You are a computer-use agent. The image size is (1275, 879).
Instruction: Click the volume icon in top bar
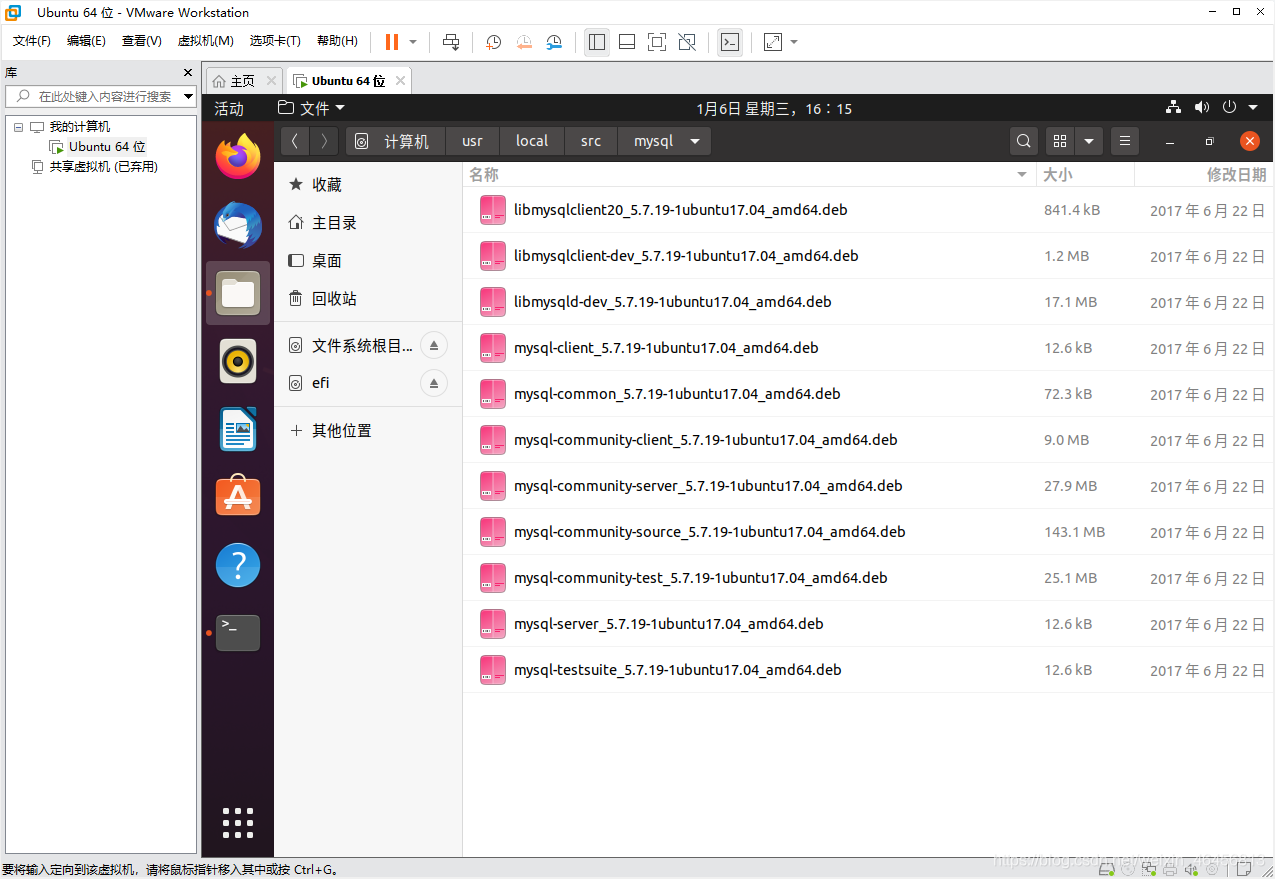tap(1202, 108)
